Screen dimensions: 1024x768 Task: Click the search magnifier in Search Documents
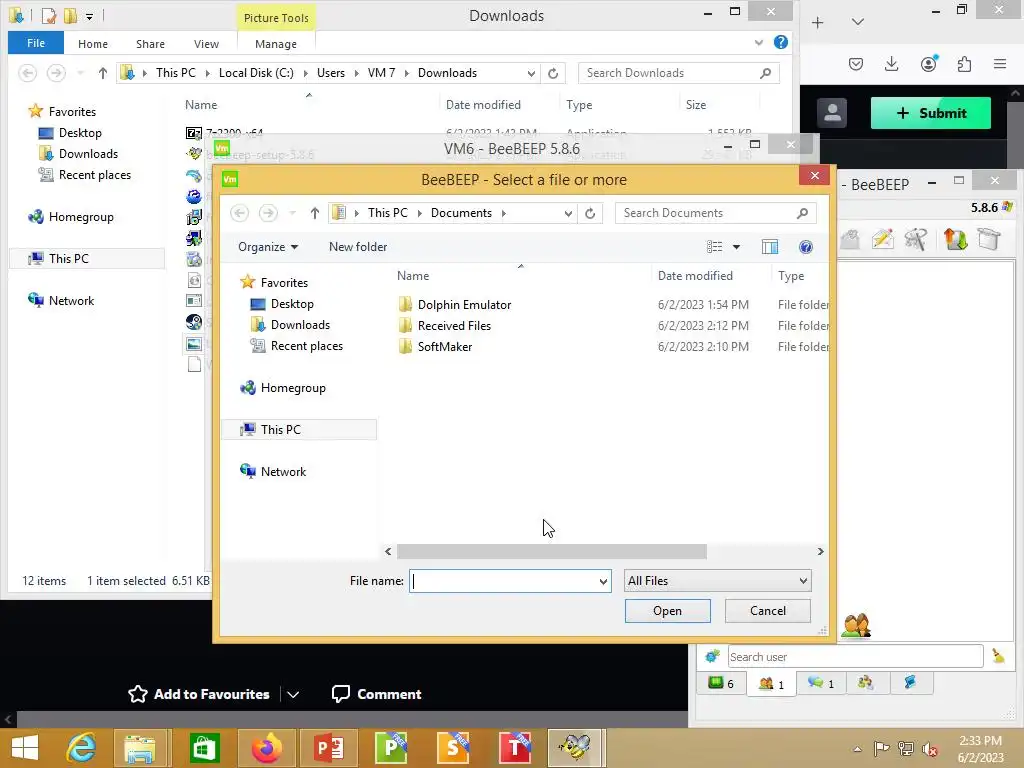click(802, 213)
